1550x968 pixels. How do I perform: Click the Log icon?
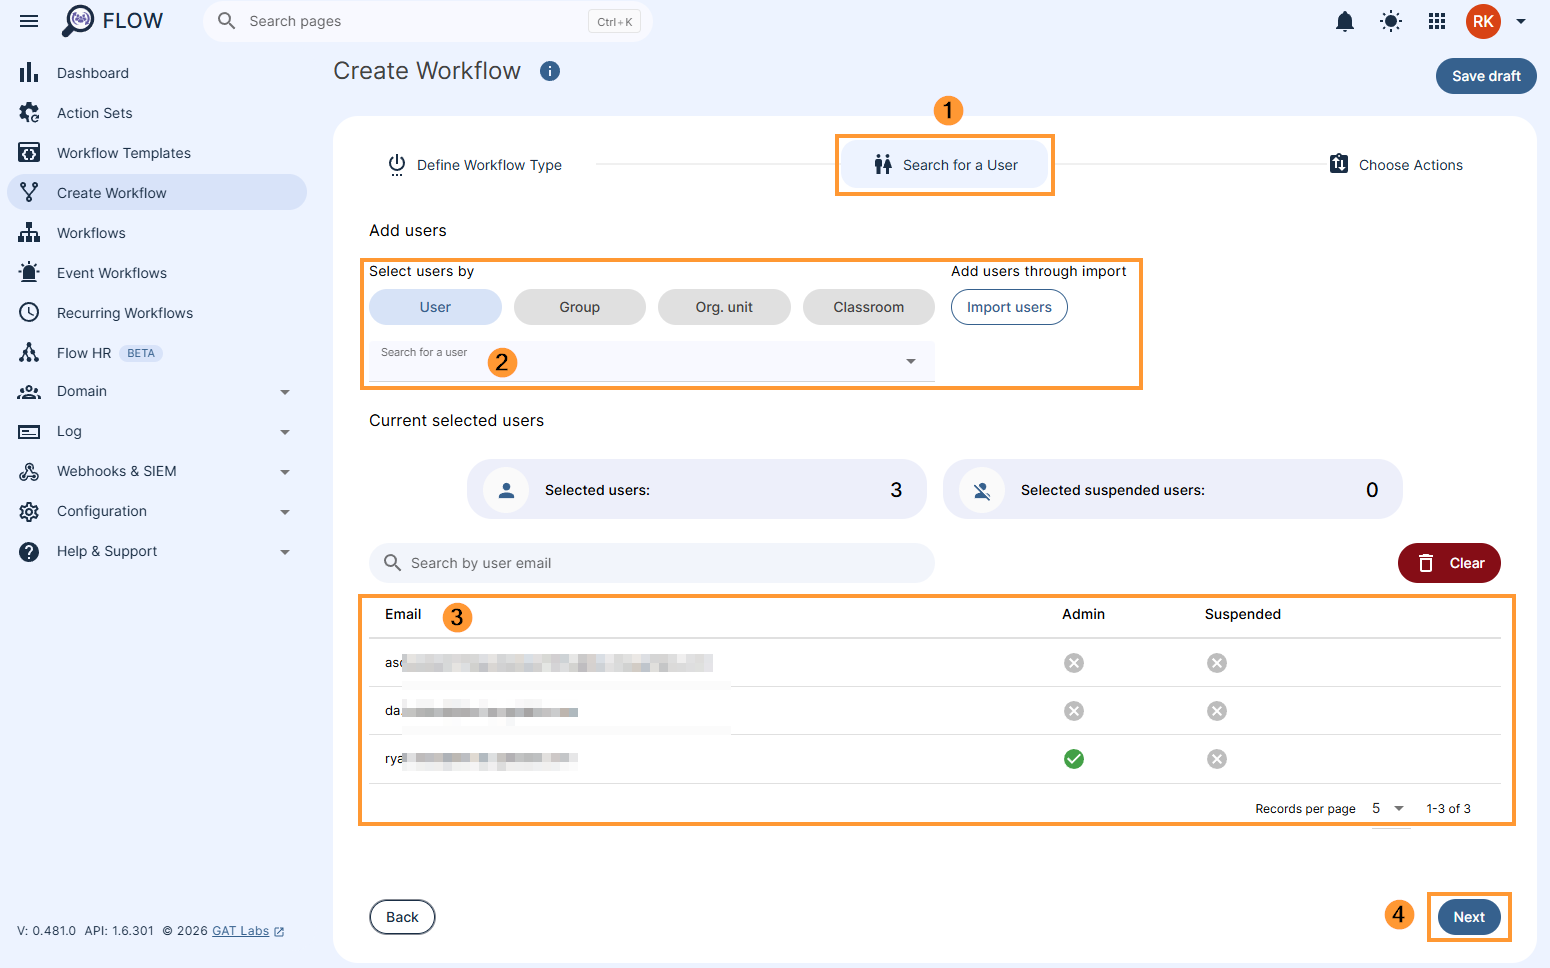click(29, 432)
